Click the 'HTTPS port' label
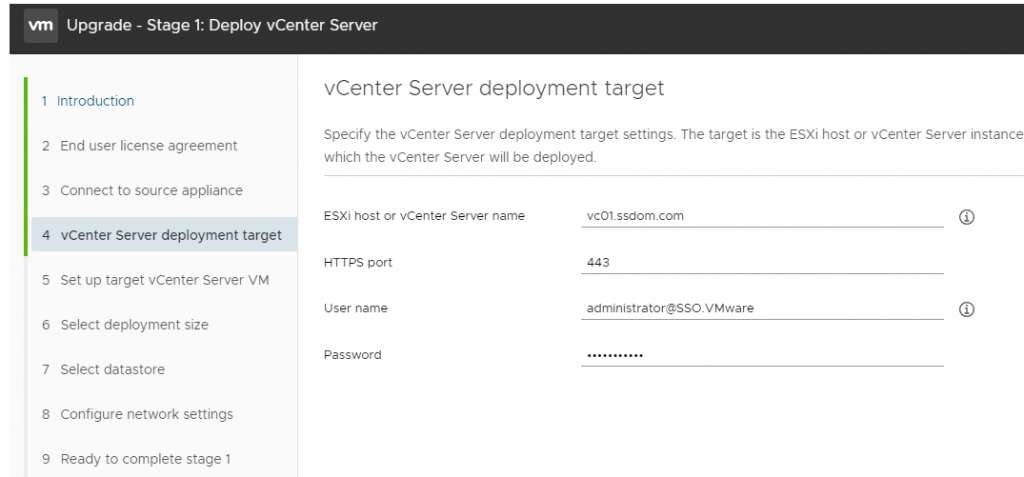 (x=358, y=263)
